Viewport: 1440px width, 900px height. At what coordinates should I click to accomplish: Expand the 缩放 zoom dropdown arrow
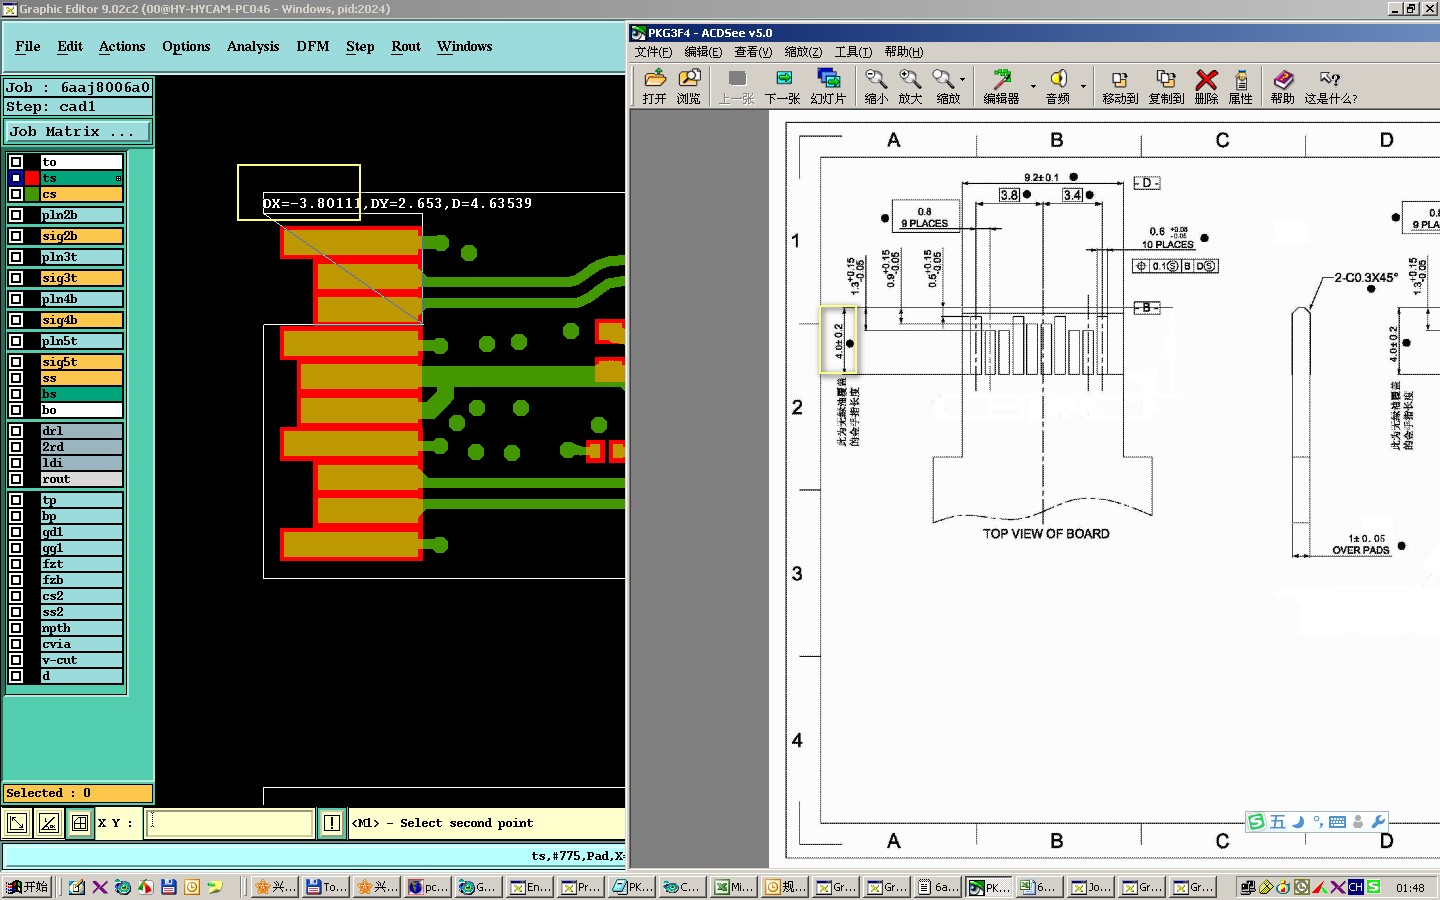pyautogui.click(x=963, y=80)
